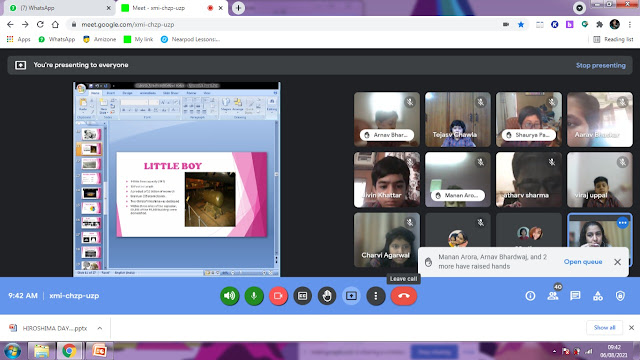The width and height of the screenshot is (640, 360).
Task: Show hidden system tray icons
Action: pos(554,351)
